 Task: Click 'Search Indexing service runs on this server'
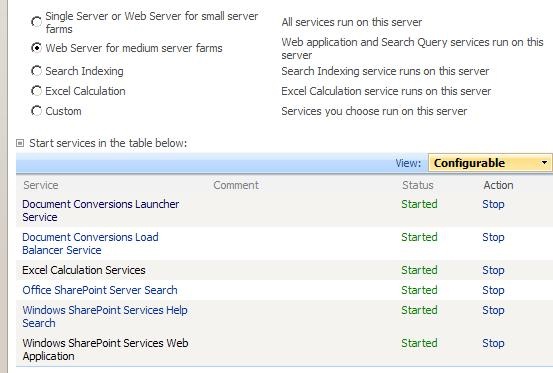click(385, 71)
